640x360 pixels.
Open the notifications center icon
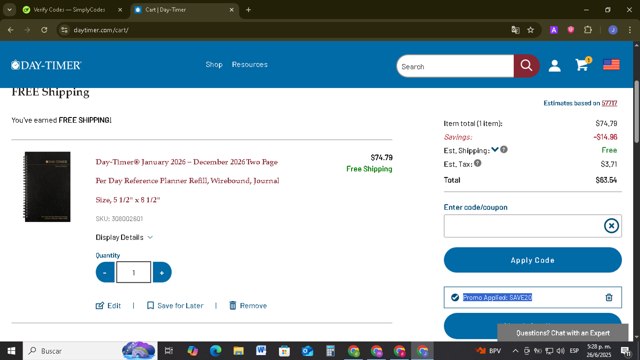pos(625,351)
